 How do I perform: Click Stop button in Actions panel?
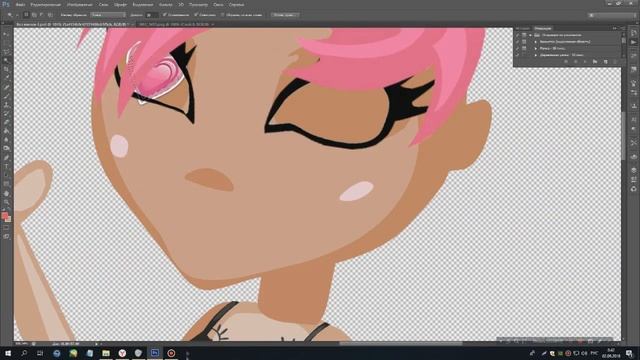[x=566, y=62]
